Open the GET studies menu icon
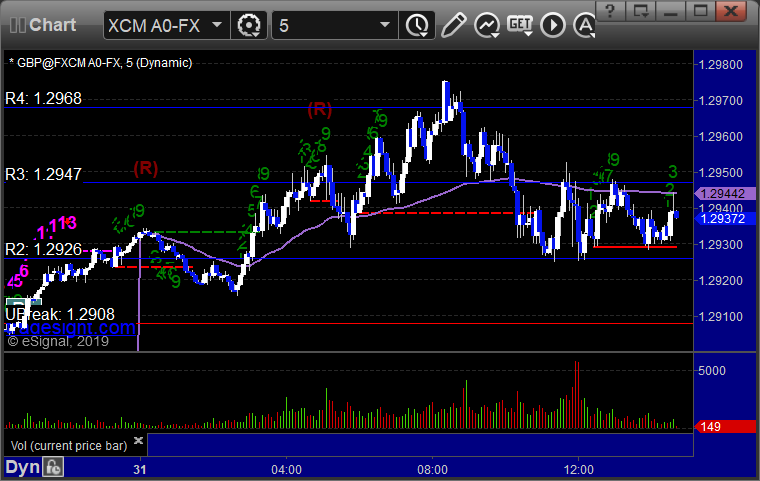The height and width of the screenshot is (481, 760). pos(520,25)
